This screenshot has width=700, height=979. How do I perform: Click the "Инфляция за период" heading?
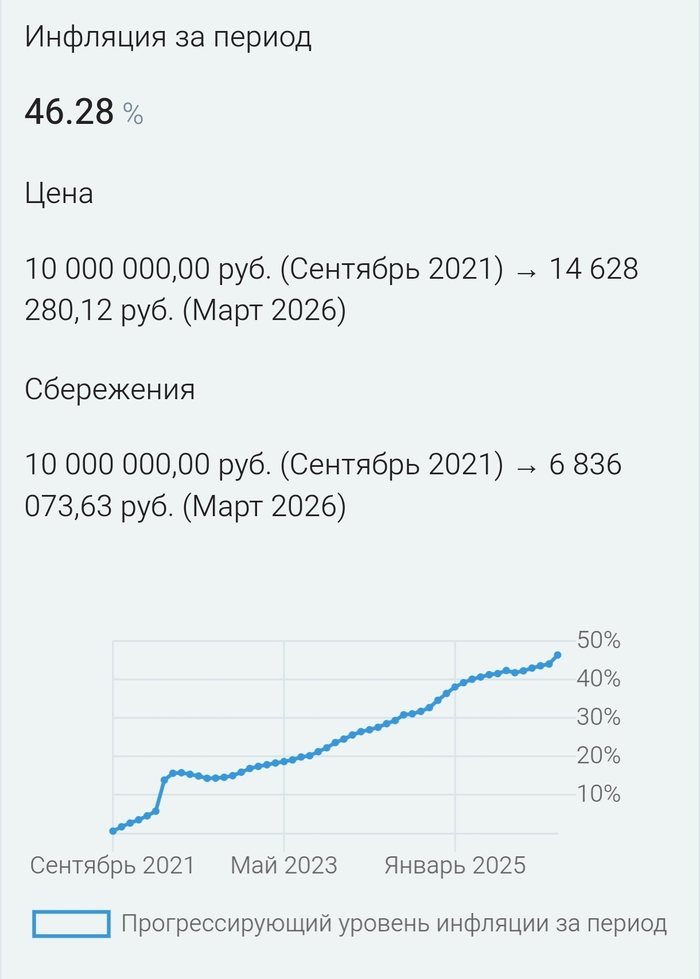click(168, 38)
